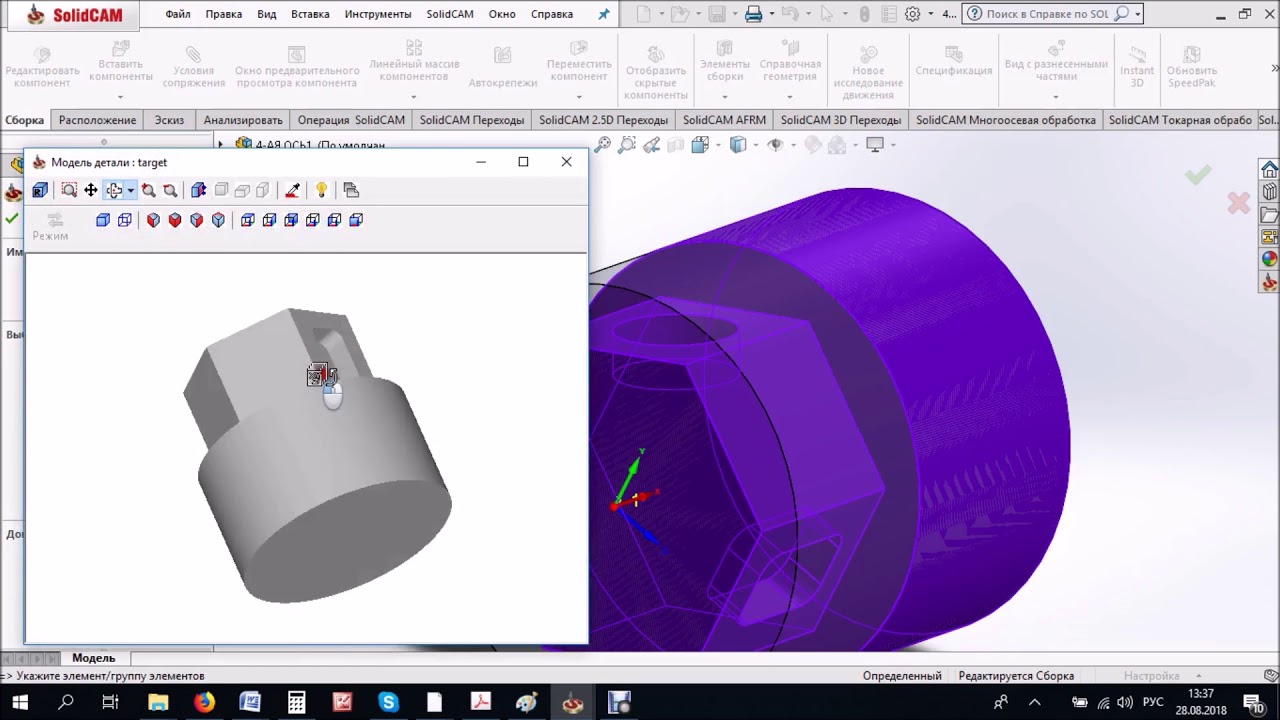This screenshot has height=720, width=1280.
Task: Switch to the Сборка tab
Action: tap(24, 120)
